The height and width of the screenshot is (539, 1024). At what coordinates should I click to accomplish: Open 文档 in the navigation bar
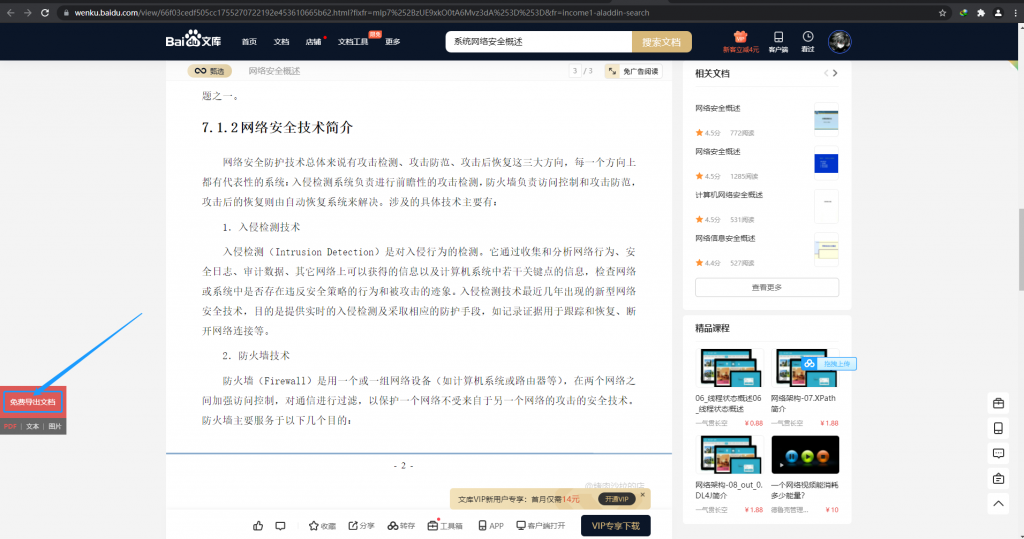(281, 42)
